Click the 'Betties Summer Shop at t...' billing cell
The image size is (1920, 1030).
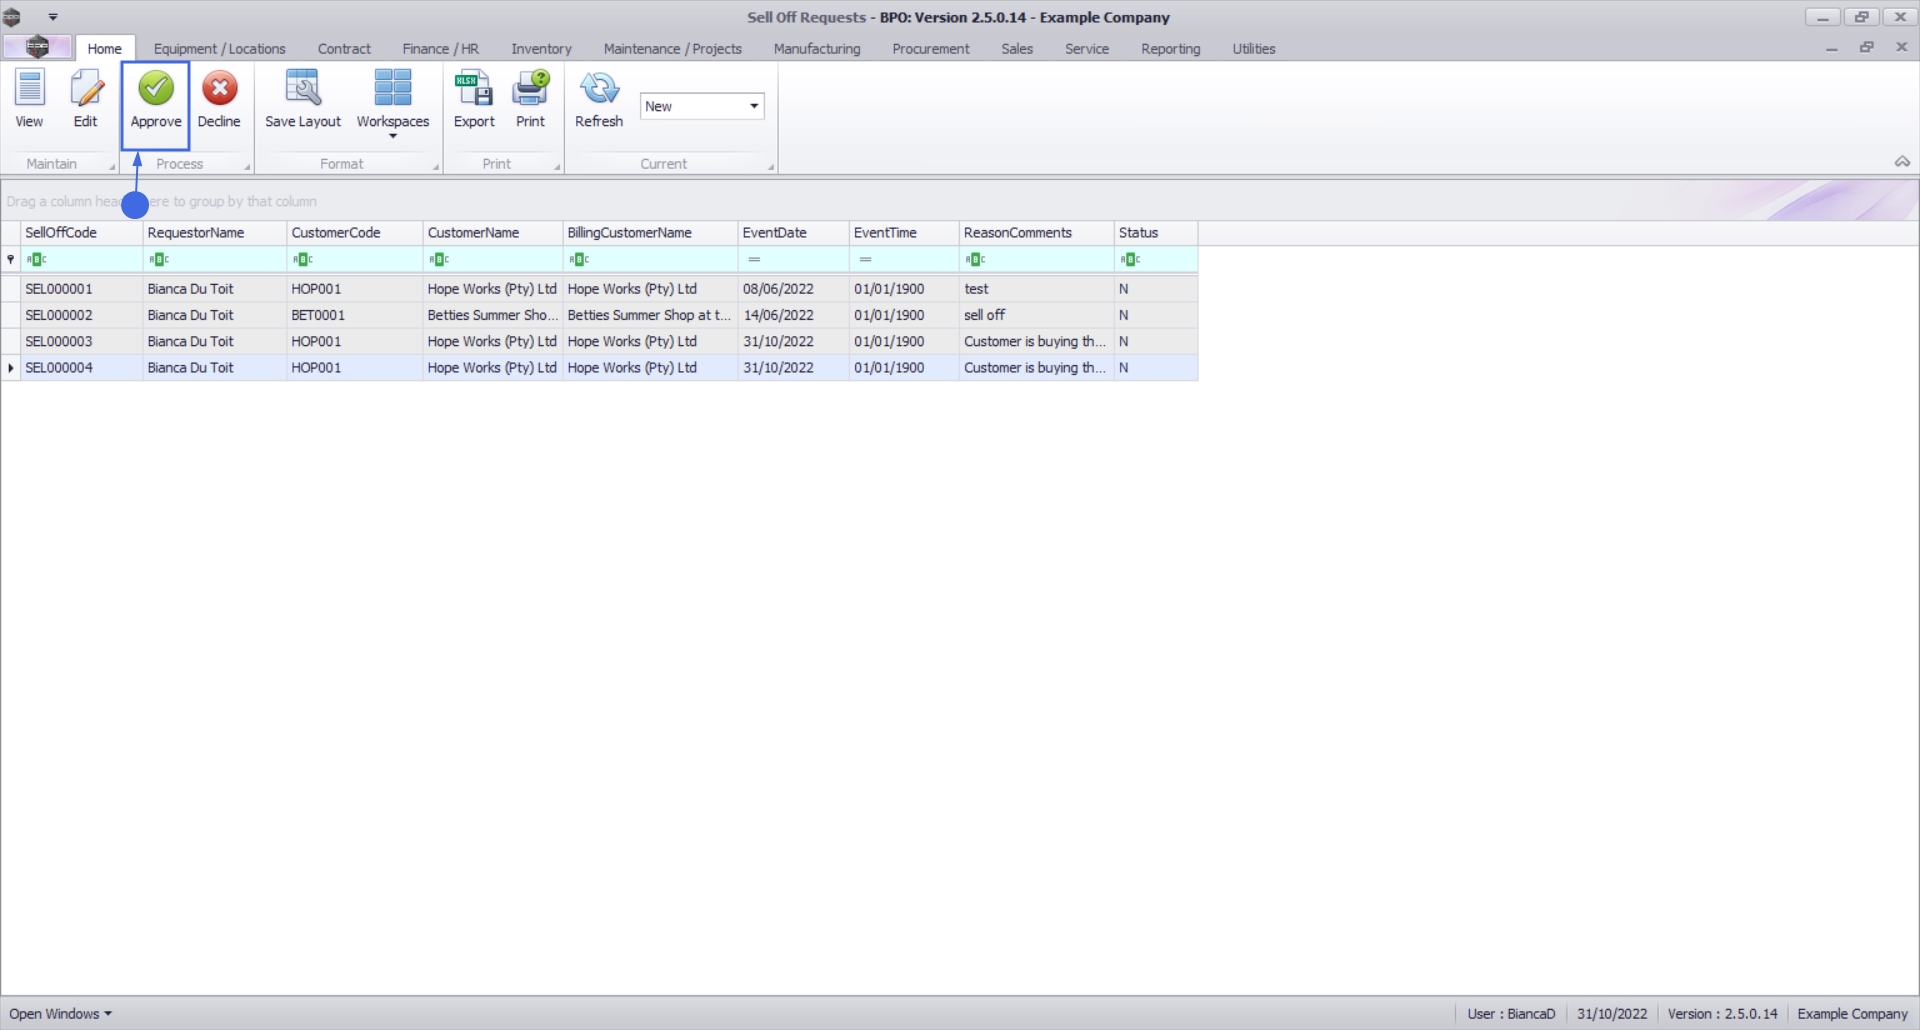click(x=649, y=315)
